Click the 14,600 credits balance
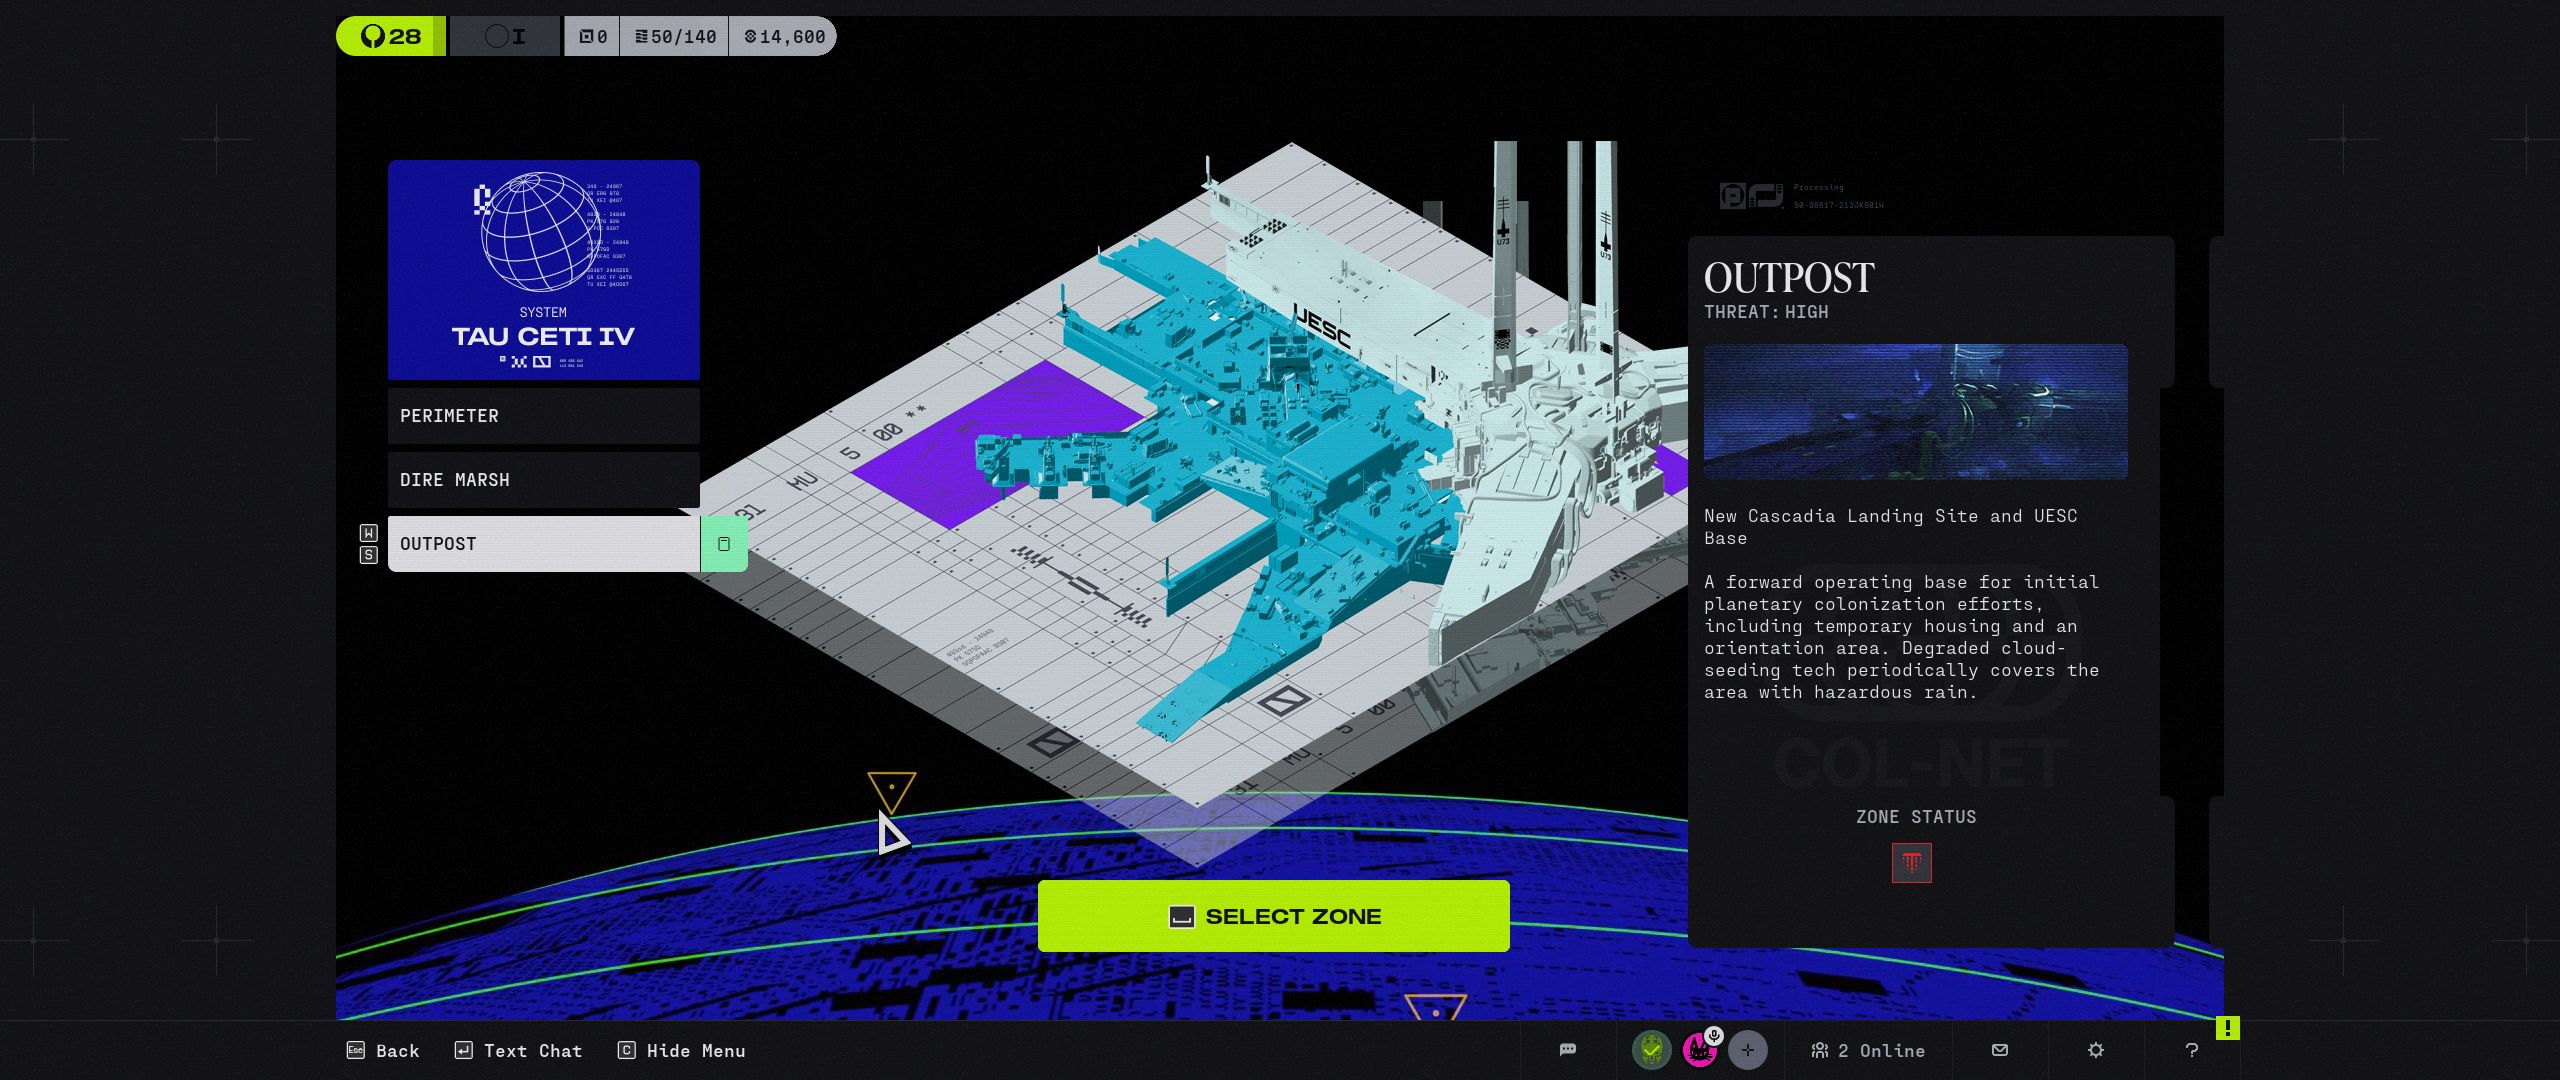2560x1080 pixels. tap(783, 36)
